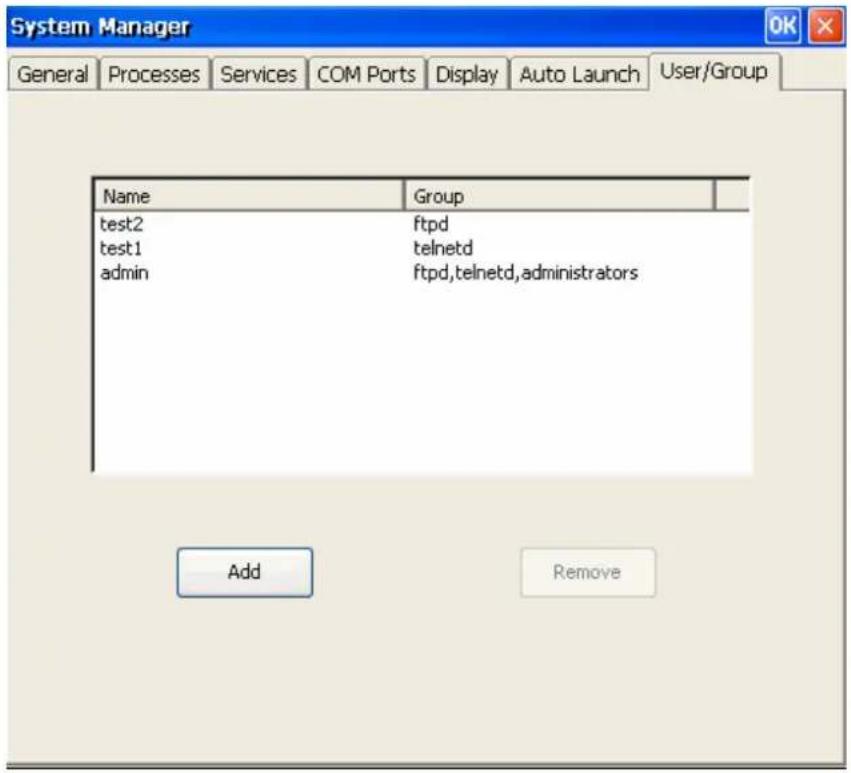The height and width of the screenshot is (773, 851).
Task: Click the Add button
Action: (x=245, y=572)
